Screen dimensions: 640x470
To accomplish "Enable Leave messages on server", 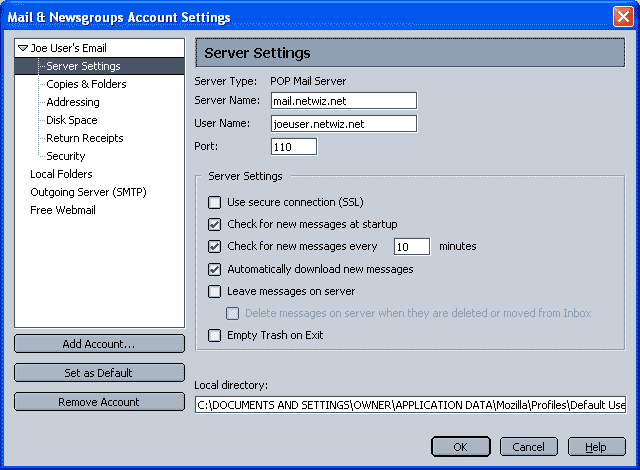I will point(215,291).
